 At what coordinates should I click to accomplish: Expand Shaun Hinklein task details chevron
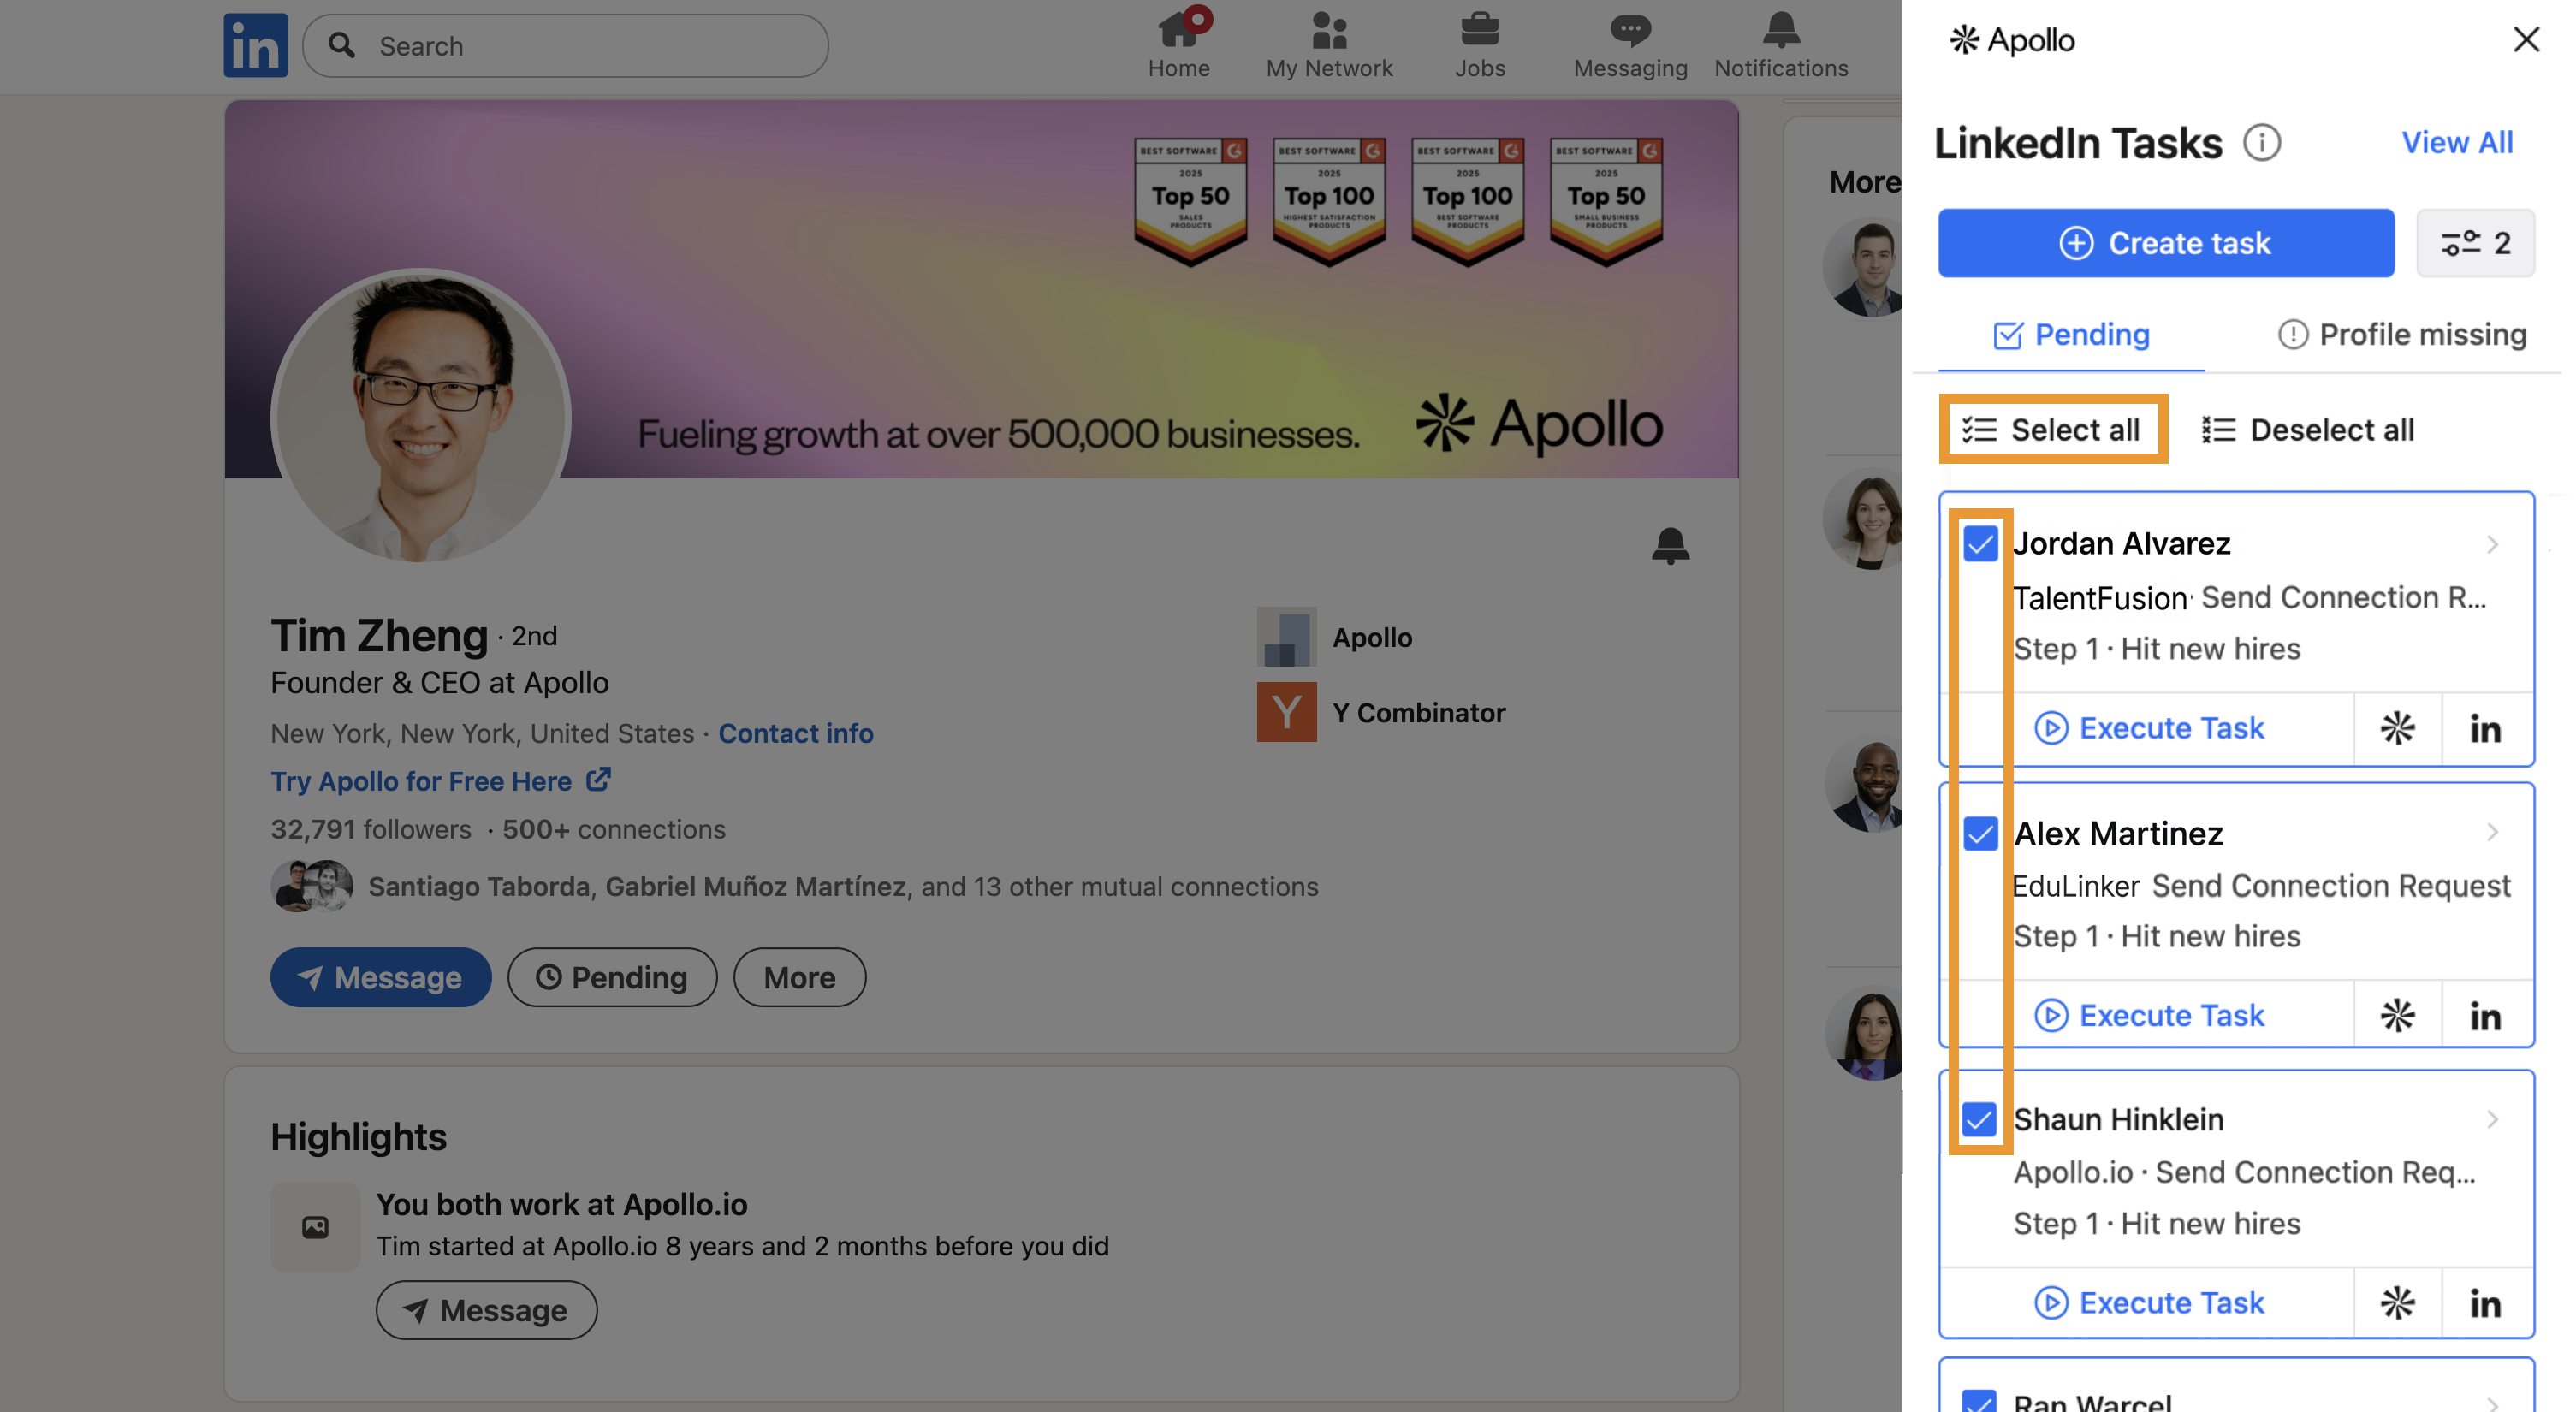pyautogui.click(x=2492, y=1120)
